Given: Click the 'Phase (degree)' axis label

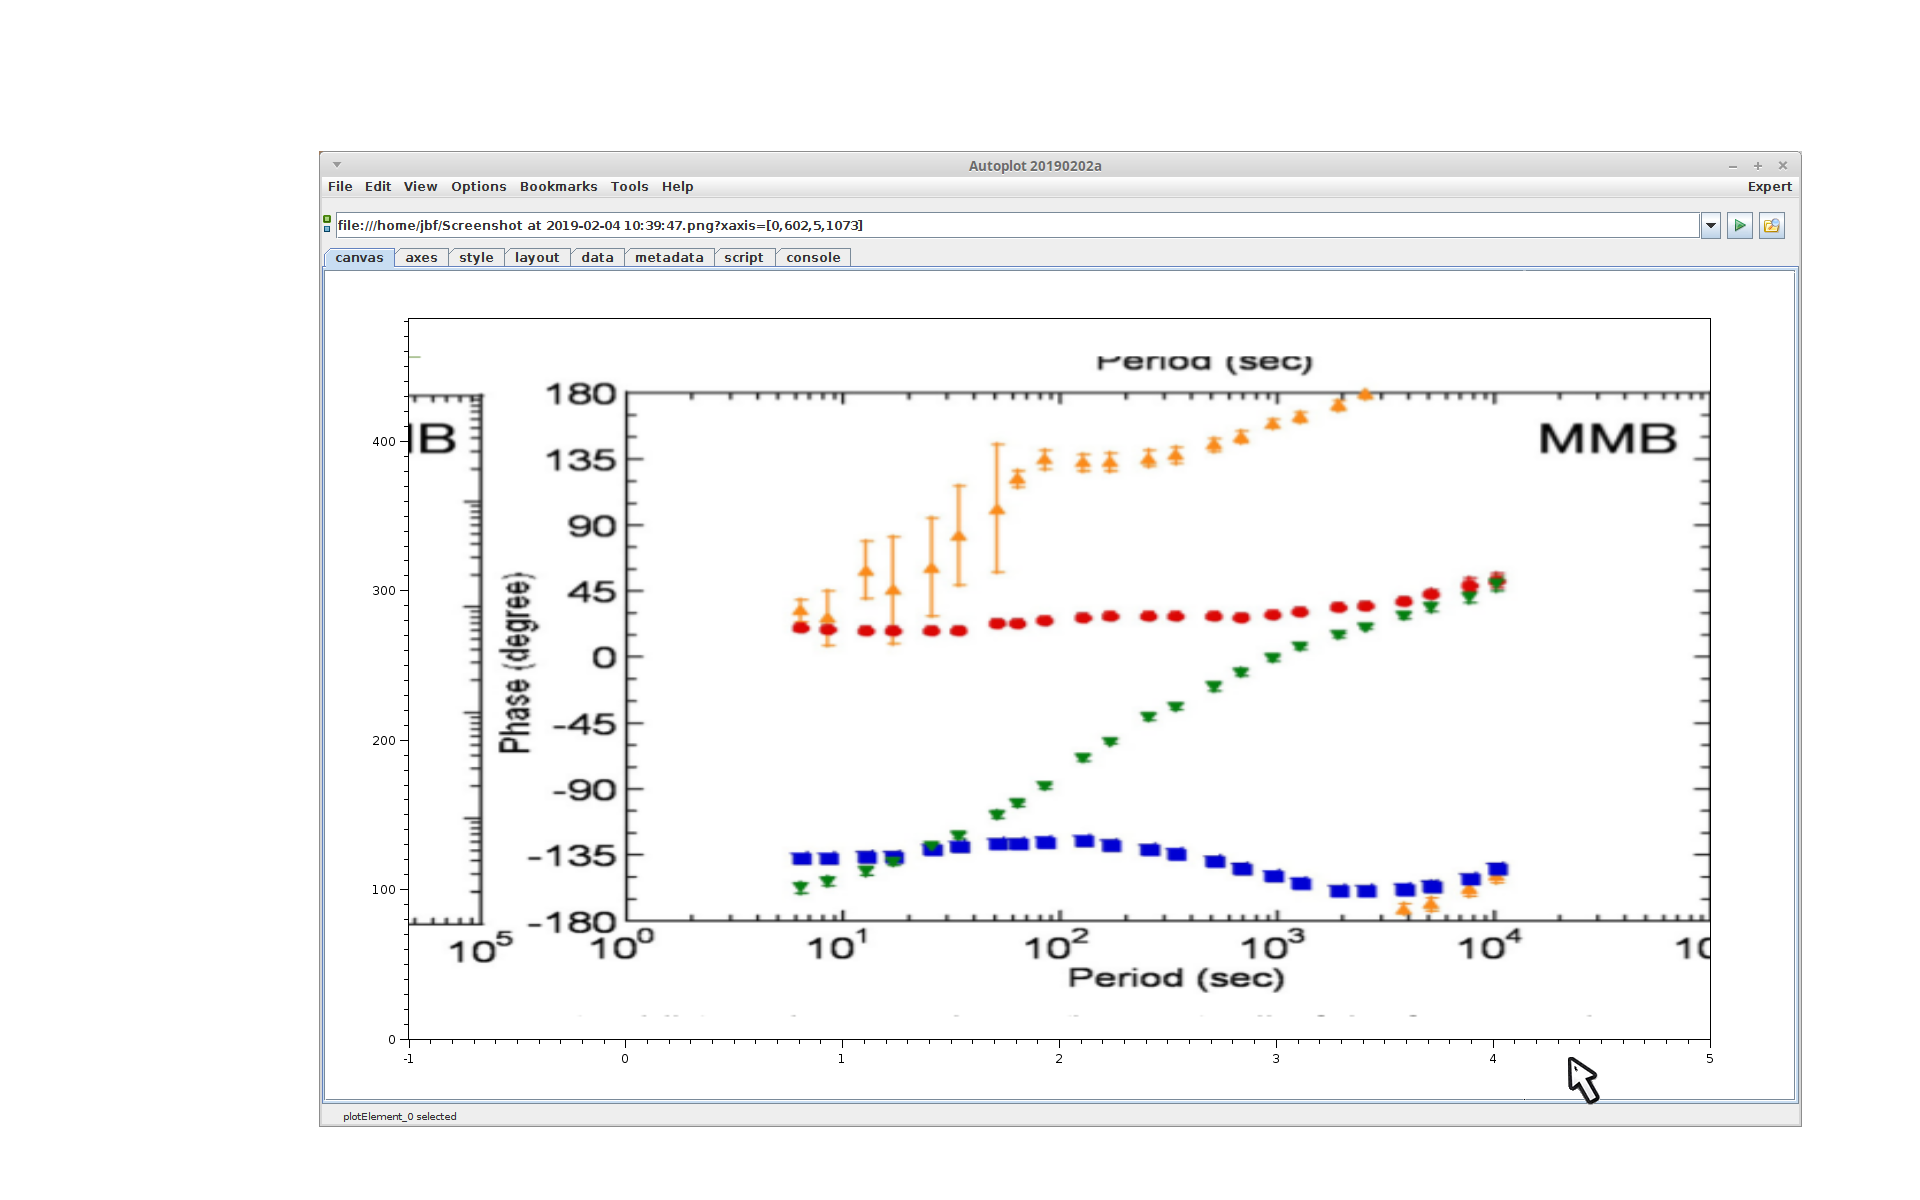Looking at the screenshot, I should coord(516,663).
